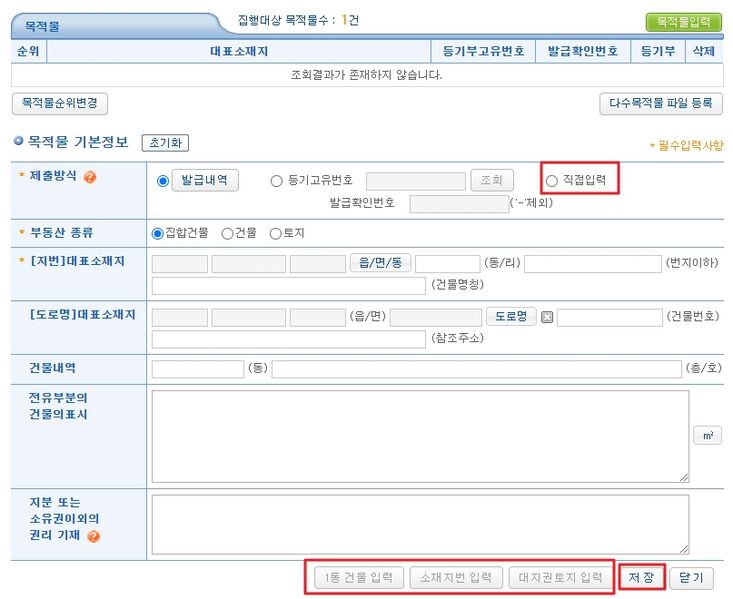Click the green 목적물입력 button

pyautogui.click(x=683, y=22)
